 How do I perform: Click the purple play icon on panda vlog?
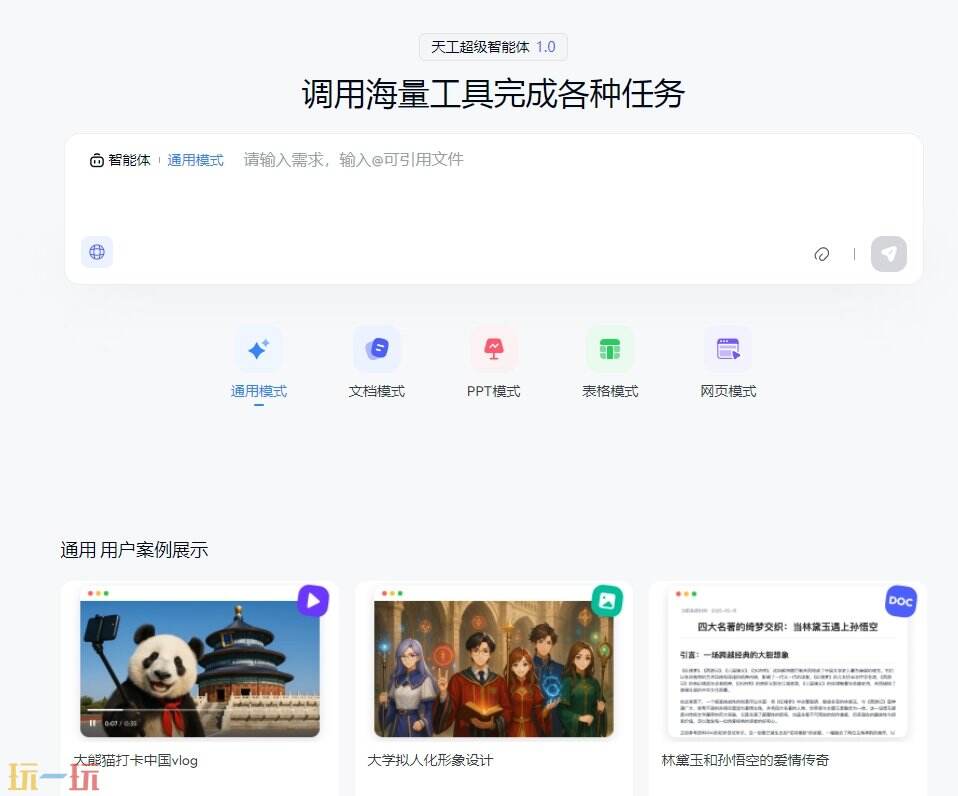[x=313, y=600]
